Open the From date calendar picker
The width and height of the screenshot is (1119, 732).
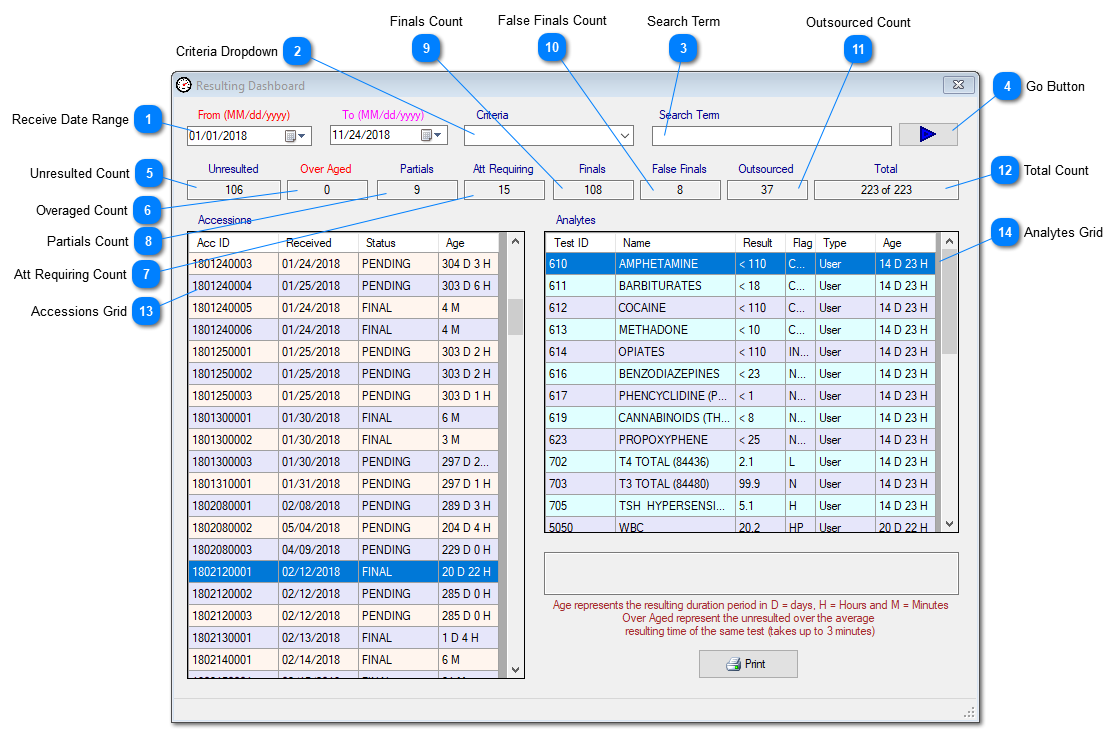pyautogui.click(x=300, y=135)
